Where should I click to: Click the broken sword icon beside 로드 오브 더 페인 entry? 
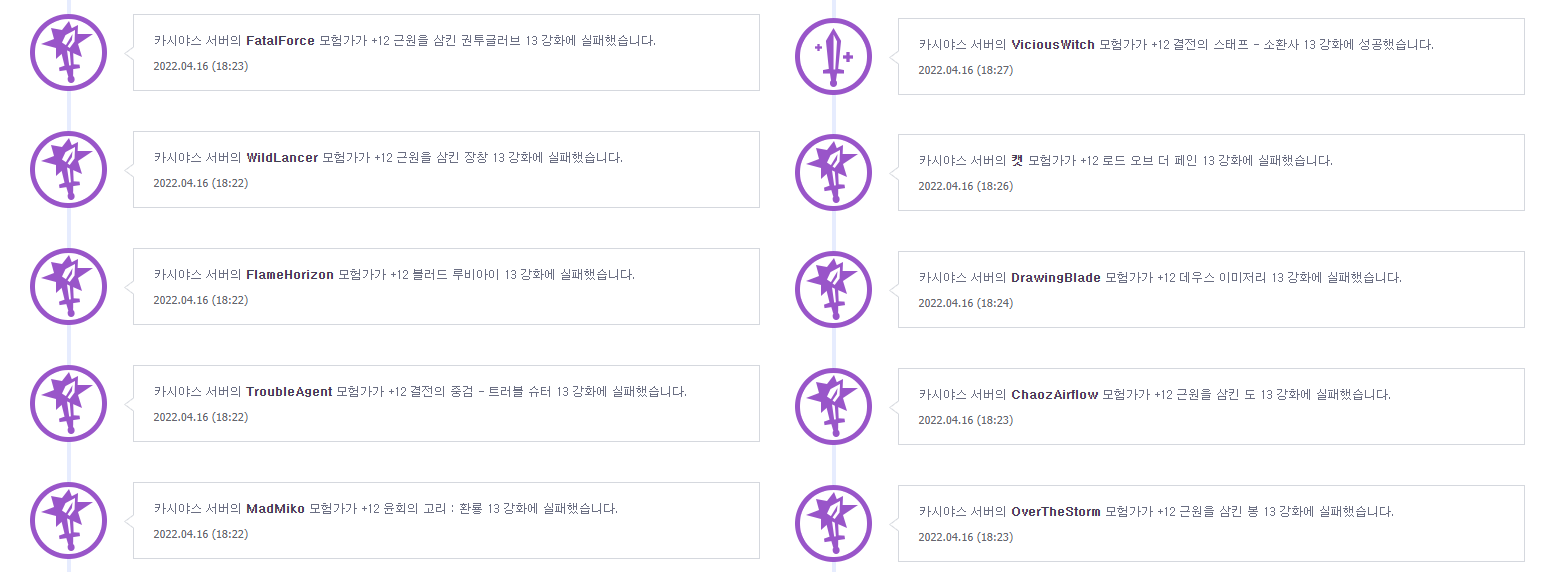pos(833,173)
